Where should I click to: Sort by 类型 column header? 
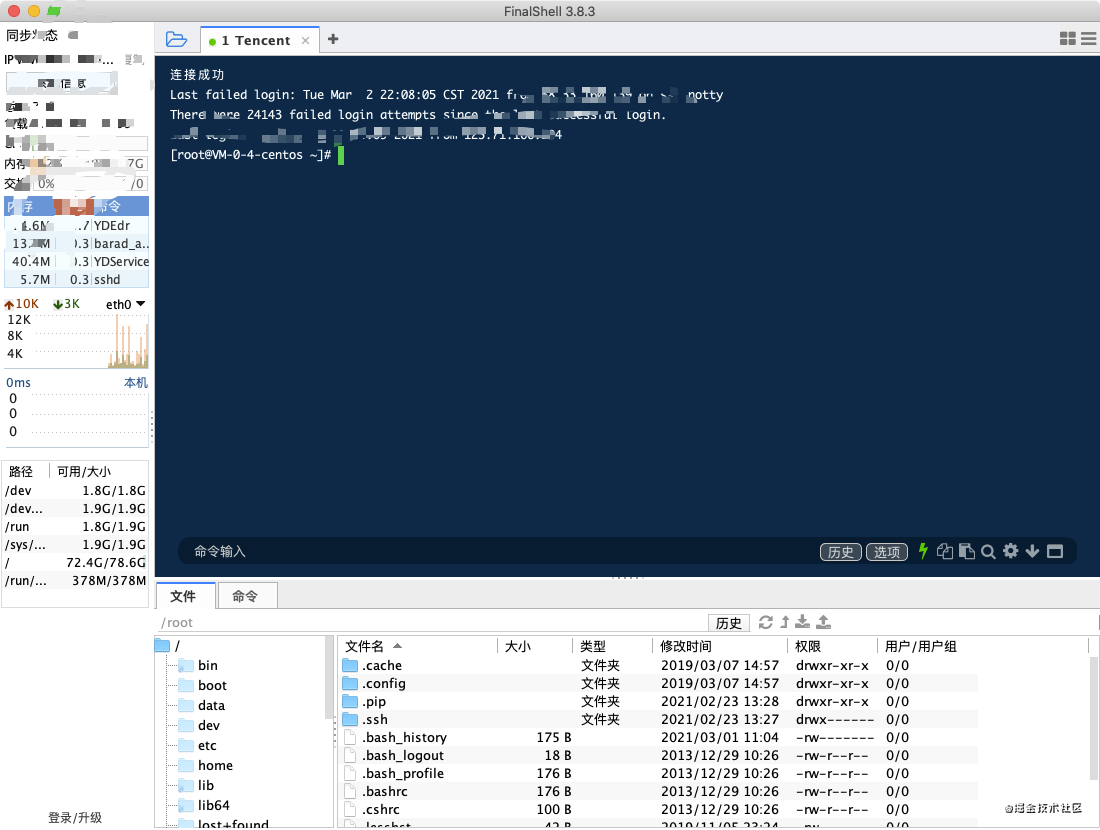[612, 646]
